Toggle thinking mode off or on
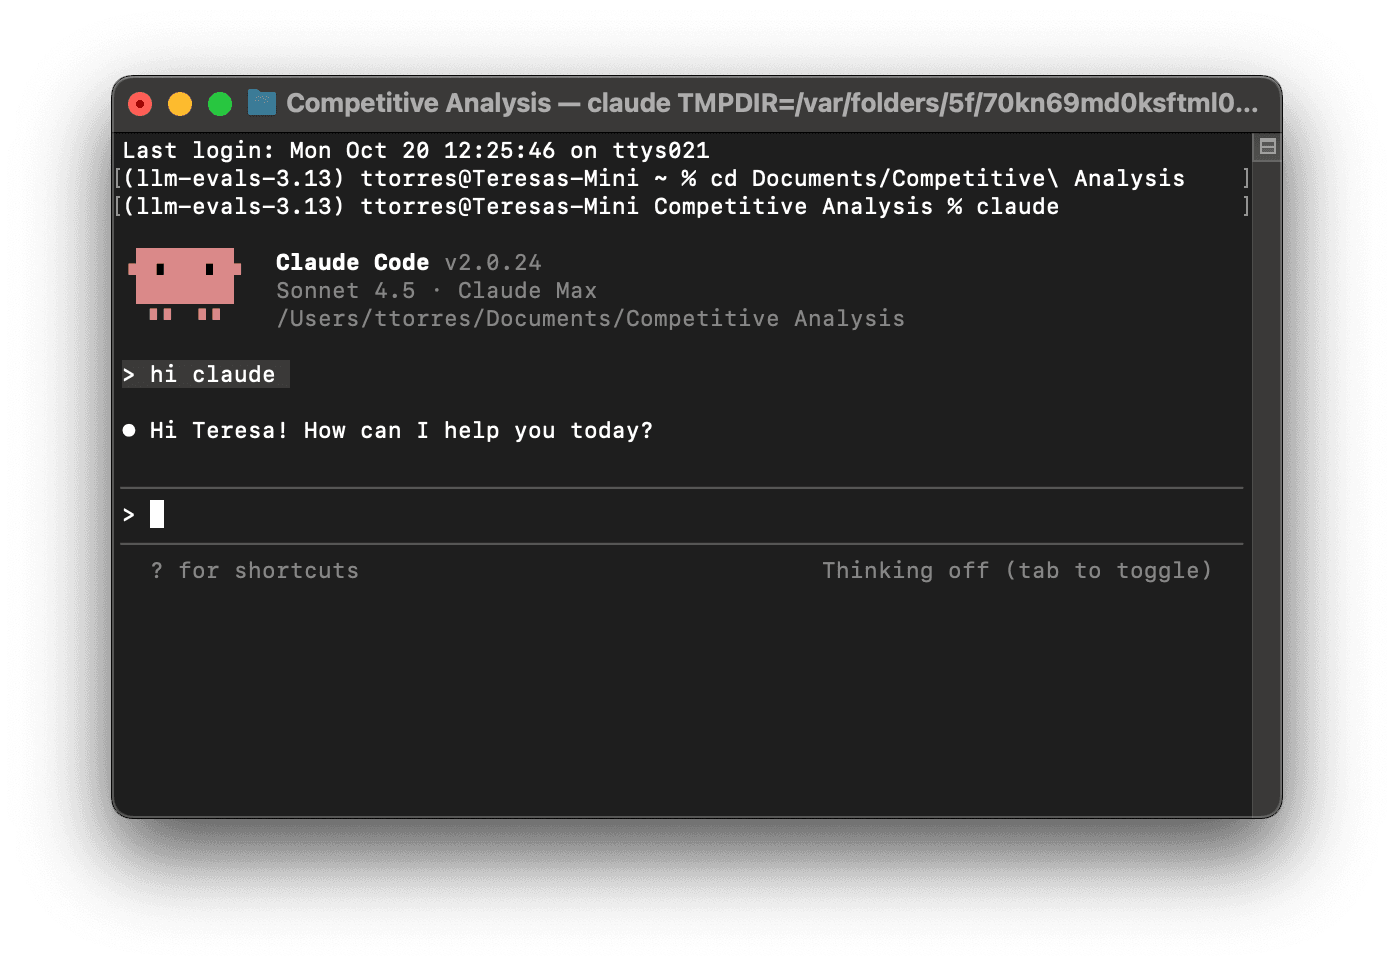 click(1017, 570)
